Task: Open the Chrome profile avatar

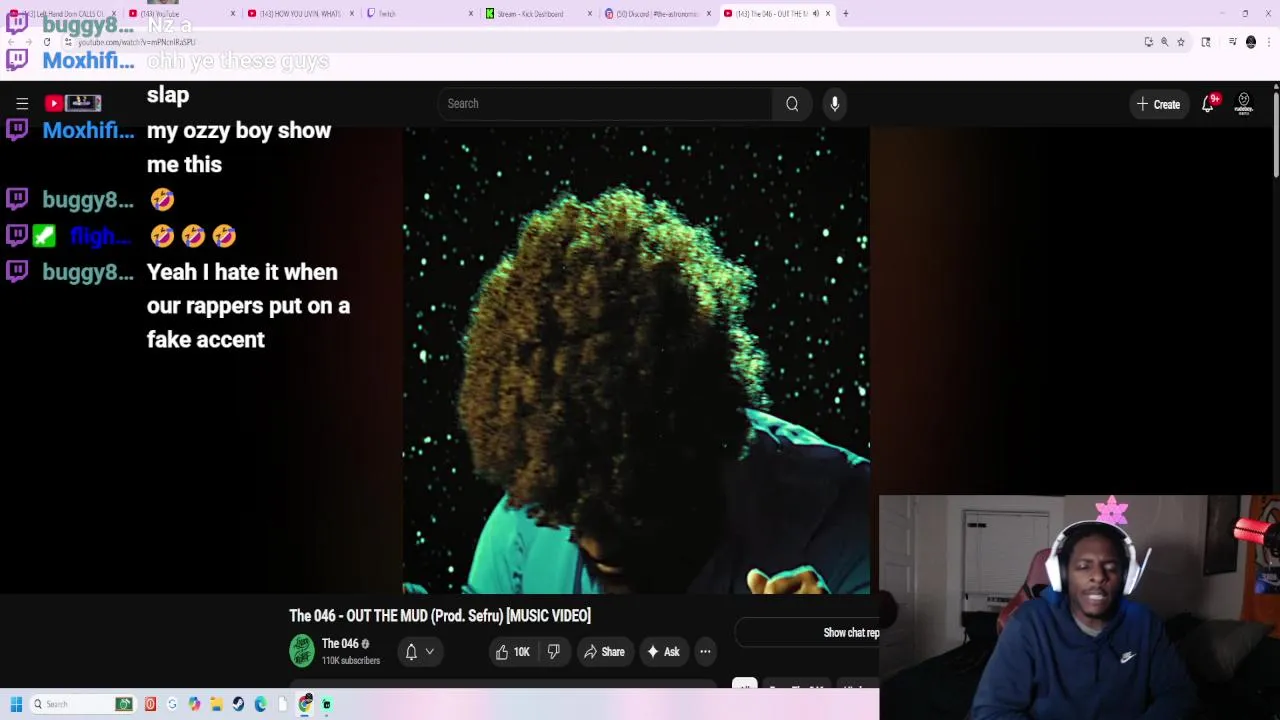Action: point(1251,42)
